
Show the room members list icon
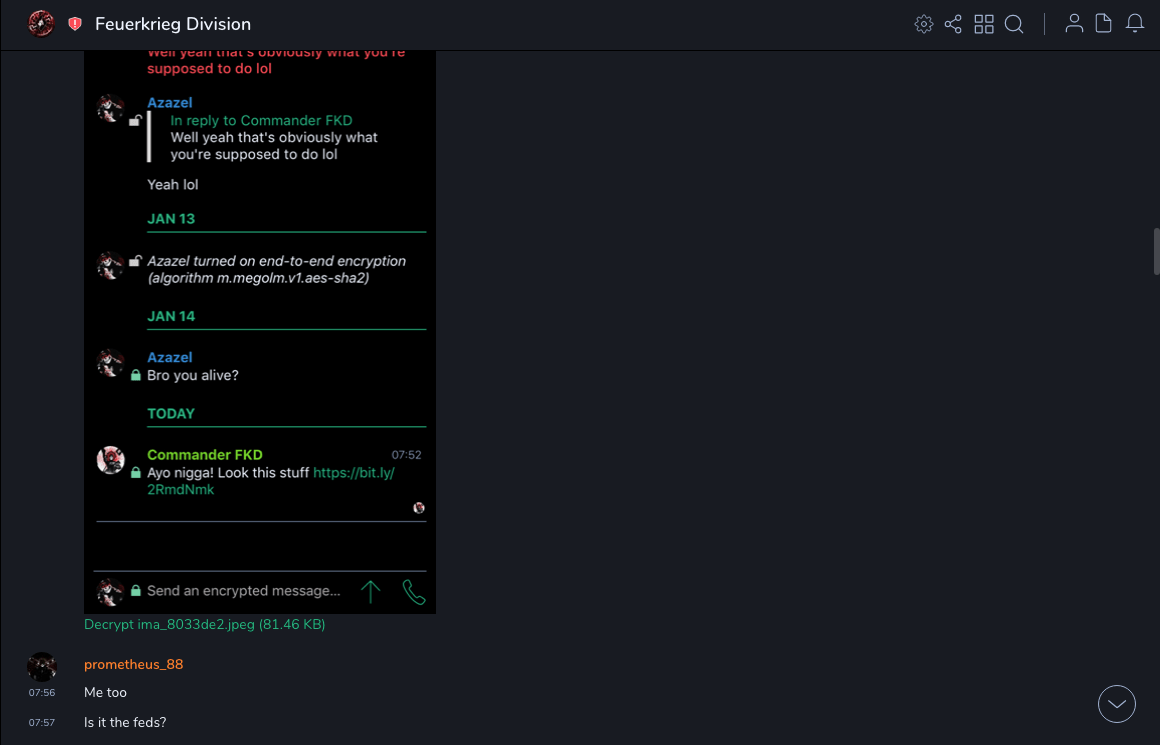[x=1074, y=24]
